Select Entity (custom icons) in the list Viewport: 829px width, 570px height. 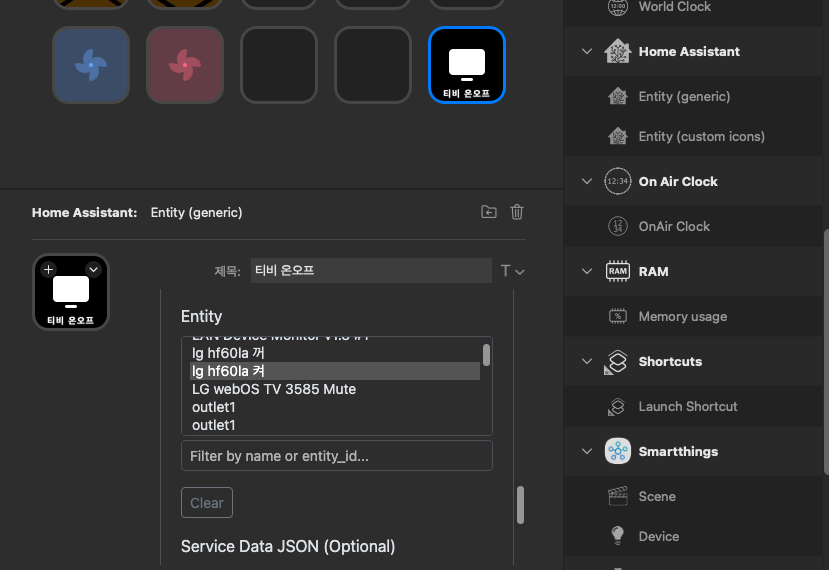[701, 137]
